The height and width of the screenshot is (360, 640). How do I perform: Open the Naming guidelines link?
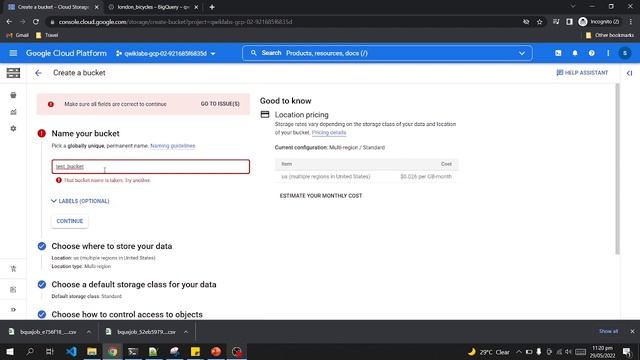[173, 146]
